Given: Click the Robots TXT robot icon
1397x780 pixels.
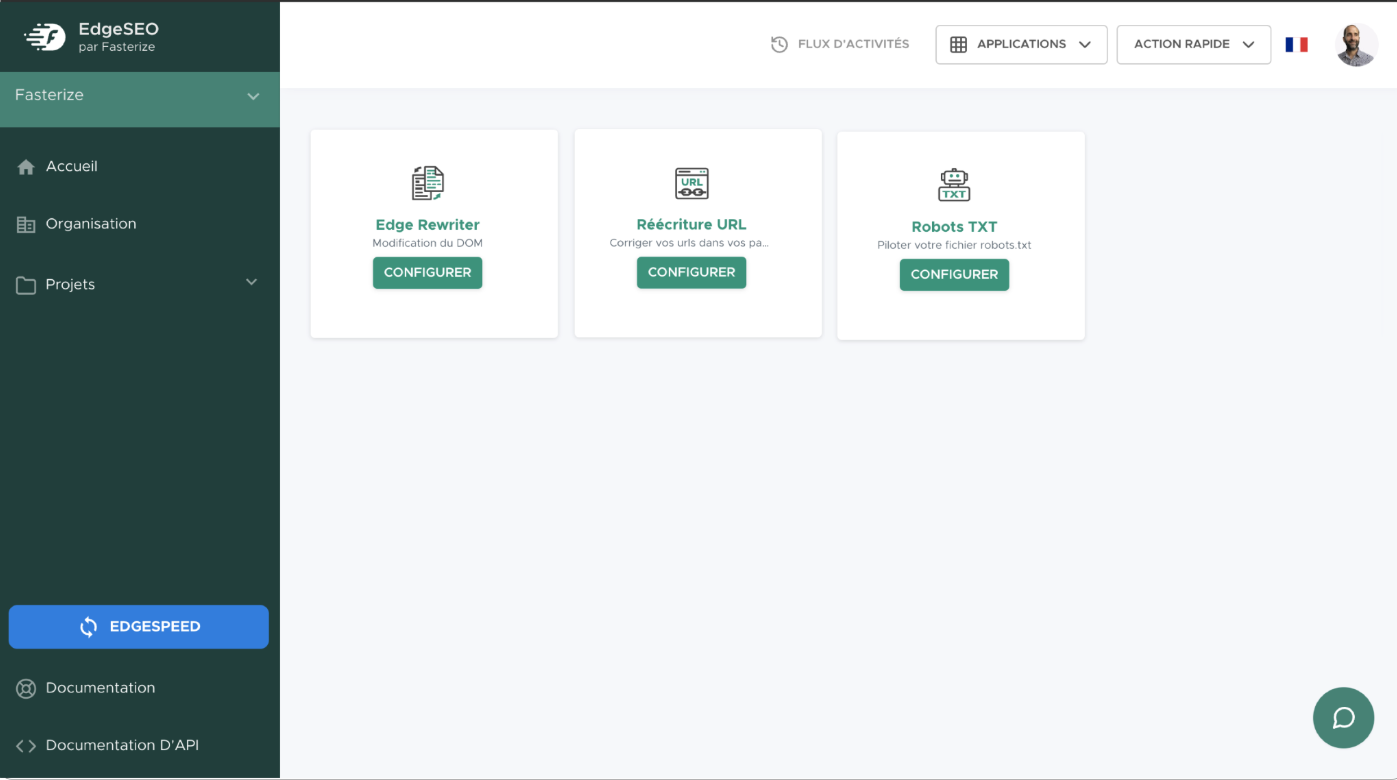Looking at the screenshot, I should point(954,185).
